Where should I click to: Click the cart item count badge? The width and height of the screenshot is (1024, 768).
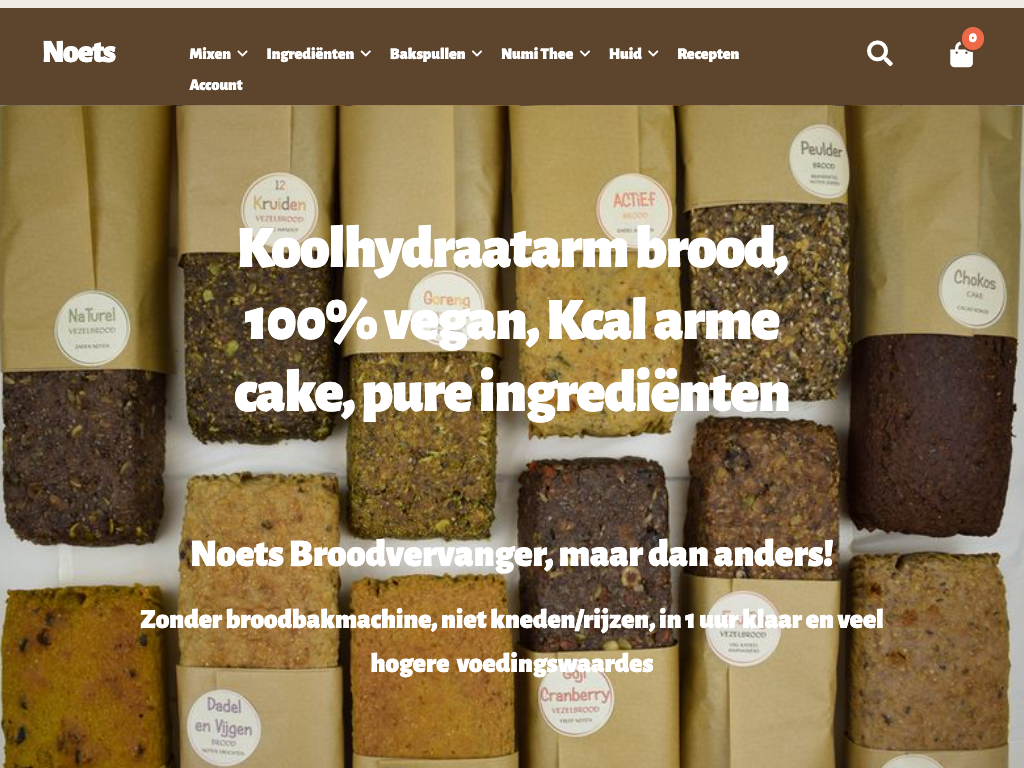coord(972,38)
